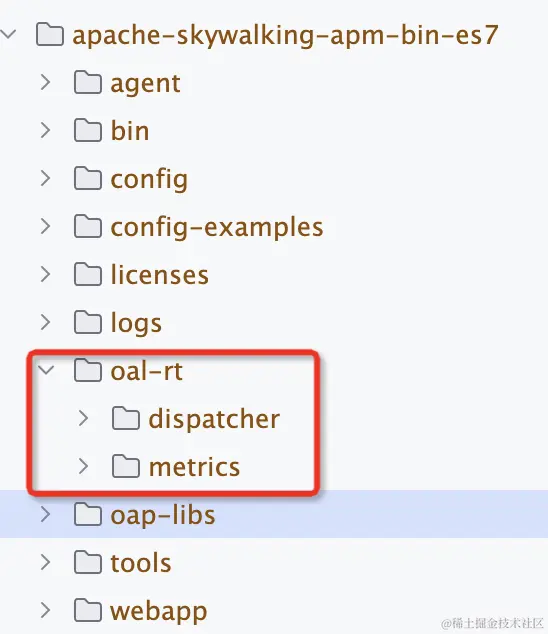Collapse the apache-skywalking-apm-bin-es7 root folder

click(x=8, y=34)
